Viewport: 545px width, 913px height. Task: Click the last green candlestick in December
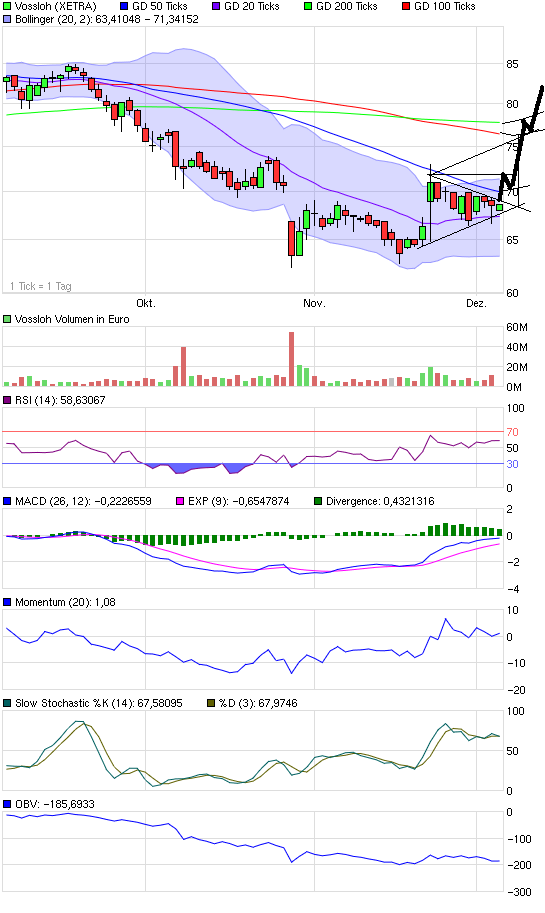coord(499,207)
